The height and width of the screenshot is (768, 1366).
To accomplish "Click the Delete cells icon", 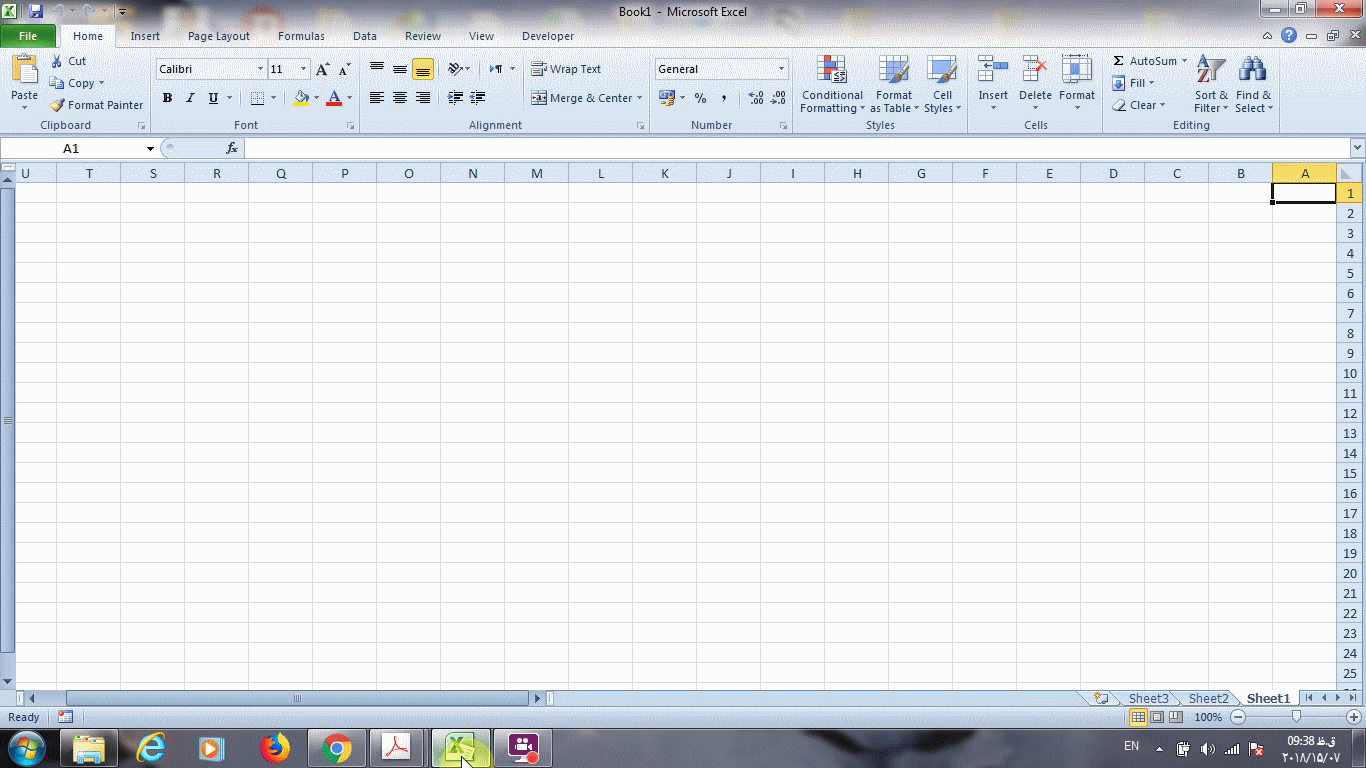I will pyautogui.click(x=1035, y=69).
